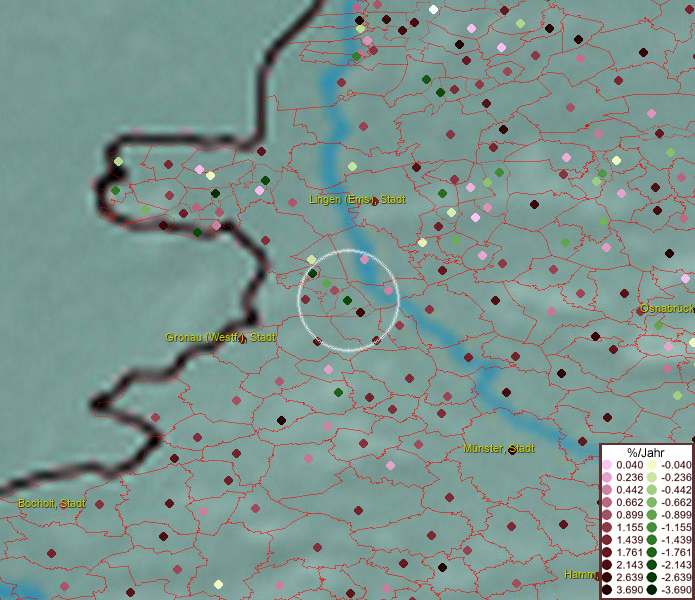This screenshot has height=600, width=695.
Task: Click the 3.690 darkest red legend swatch
Action: pyautogui.click(x=608, y=590)
